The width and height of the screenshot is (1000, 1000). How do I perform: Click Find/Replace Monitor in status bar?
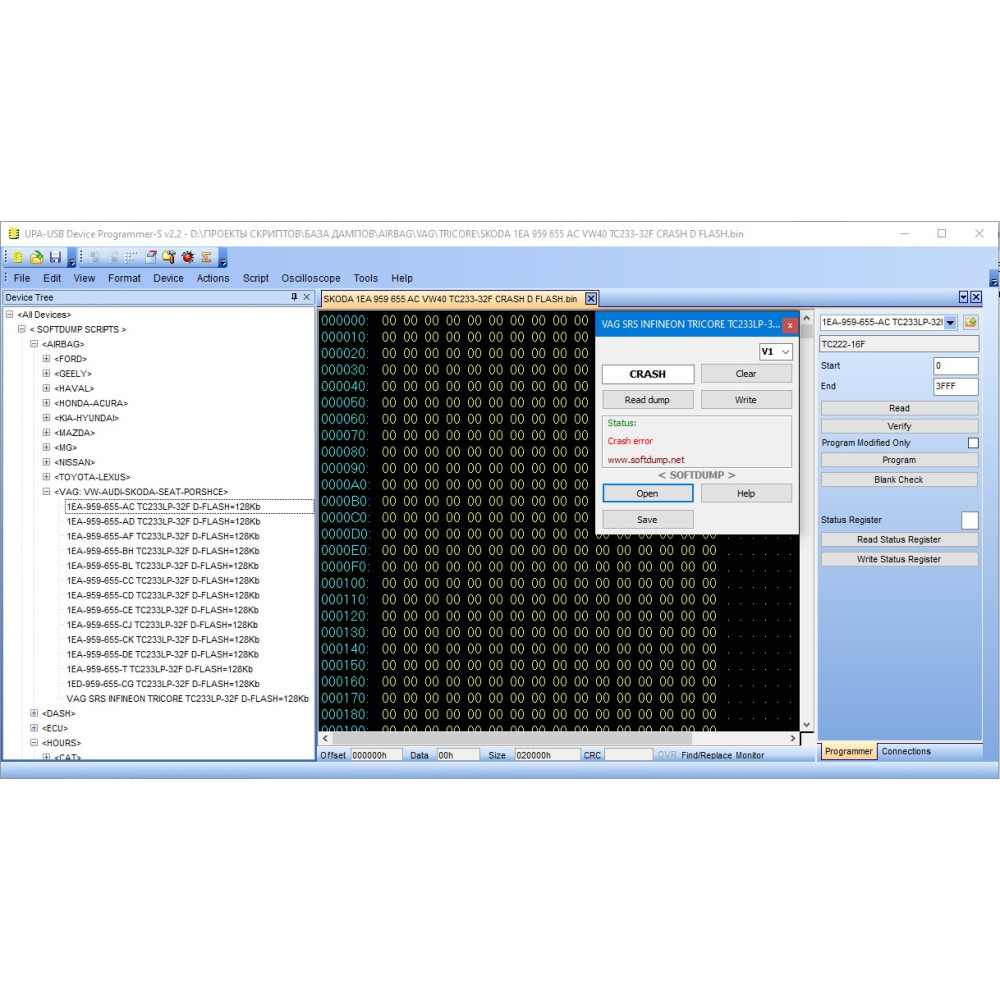tap(723, 755)
